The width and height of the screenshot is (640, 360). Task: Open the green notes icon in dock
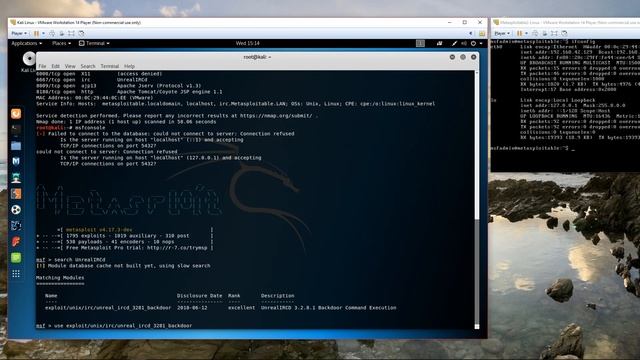16,258
